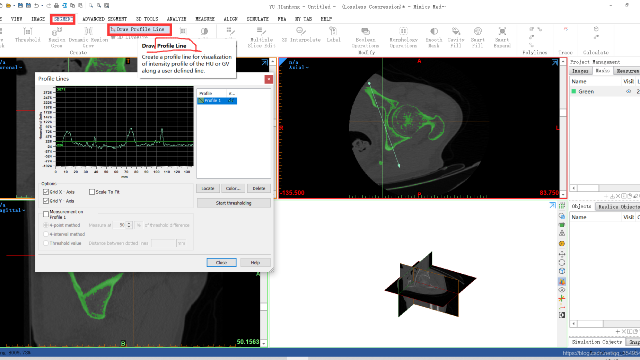
Task: Open the SIMULATE ribbon tab
Action: (x=258, y=19)
